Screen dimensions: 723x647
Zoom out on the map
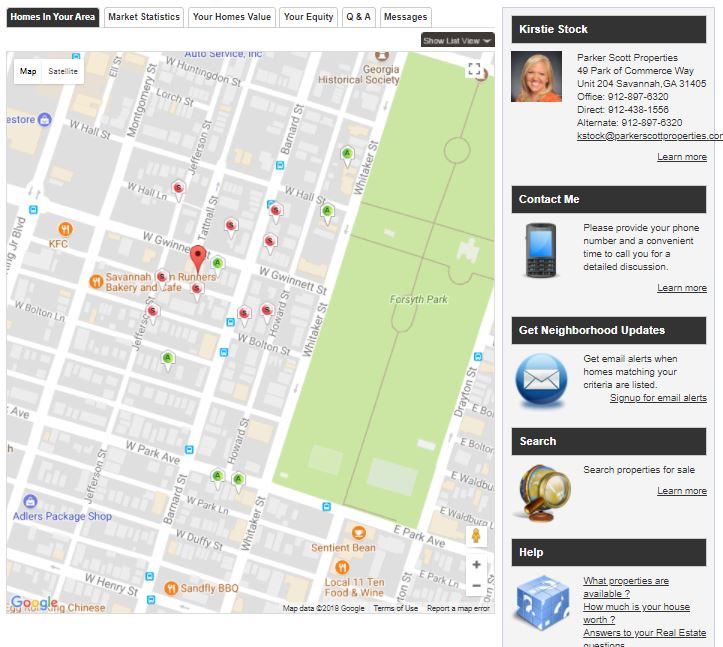(476, 586)
